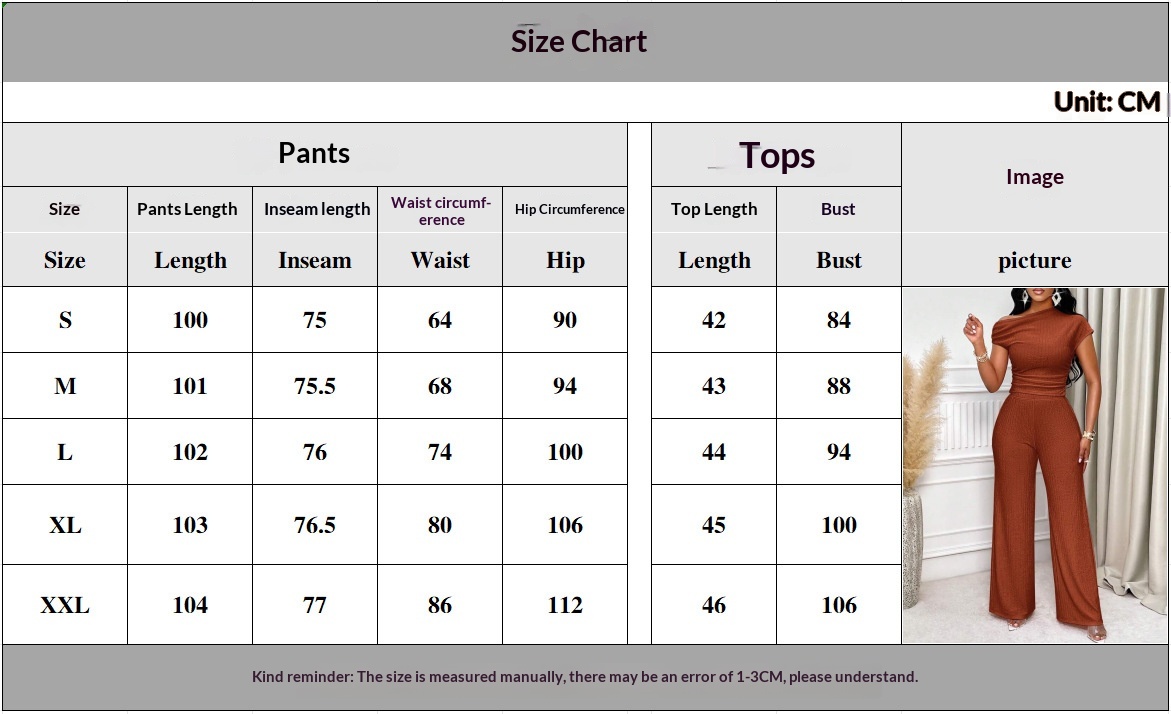Click the 'Top Length' column header
The height and width of the screenshot is (714, 1171).
[x=714, y=209]
